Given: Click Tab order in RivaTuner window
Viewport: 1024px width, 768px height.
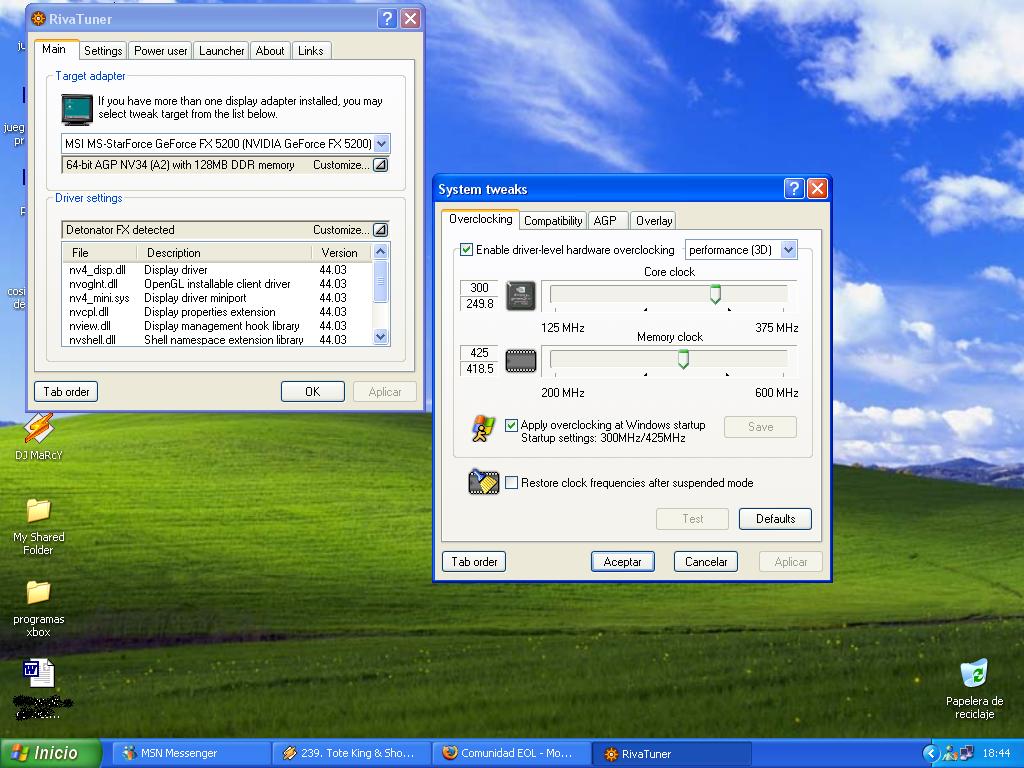Looking at the screenshot, I should tap(66, 392).
